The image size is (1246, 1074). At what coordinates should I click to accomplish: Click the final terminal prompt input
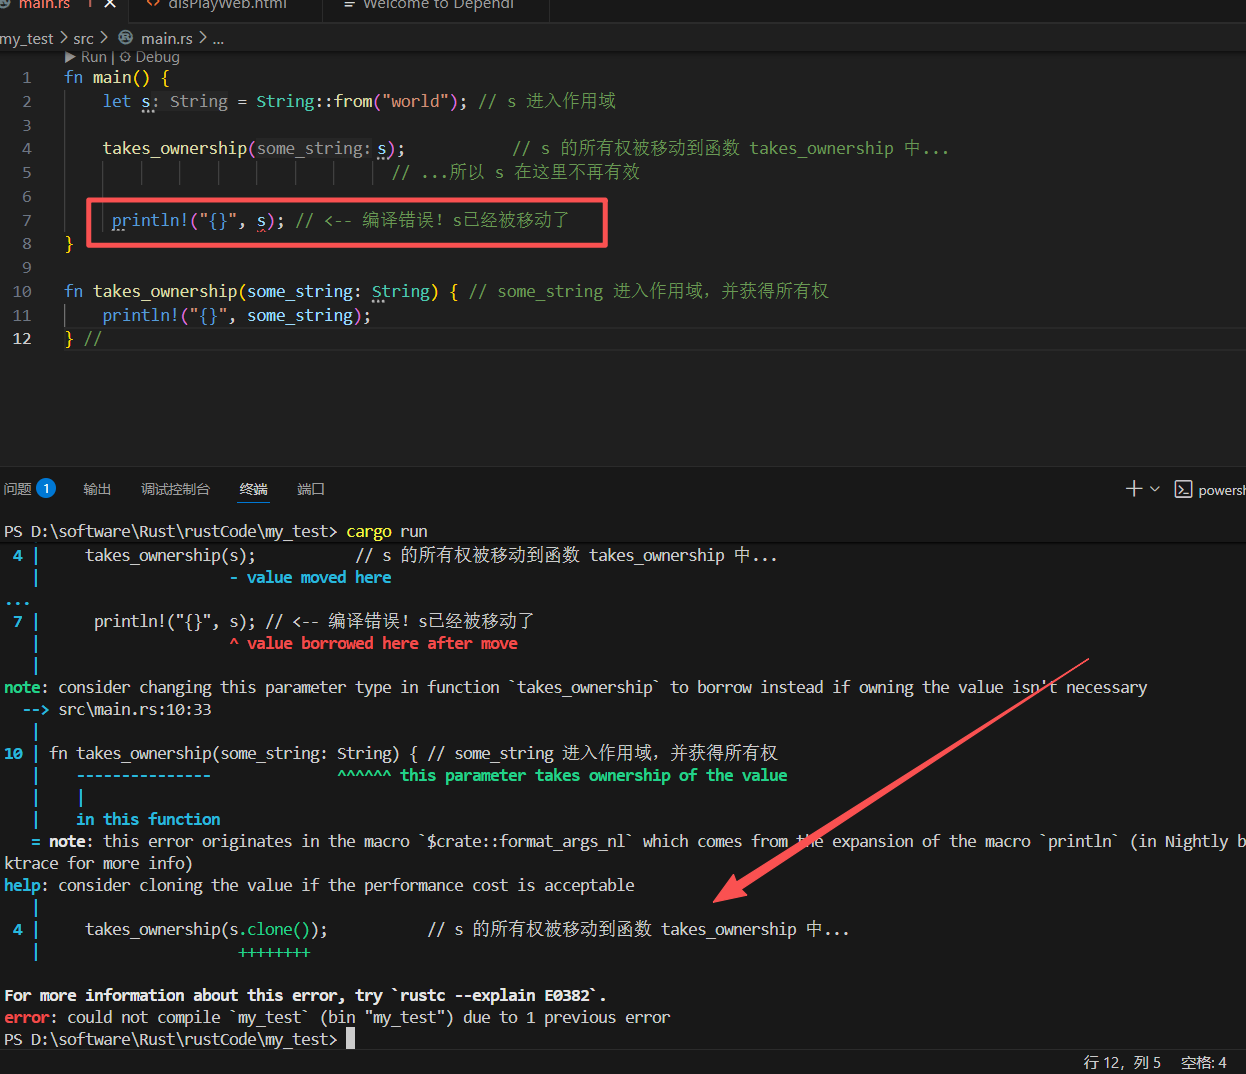pos(350,1039)
